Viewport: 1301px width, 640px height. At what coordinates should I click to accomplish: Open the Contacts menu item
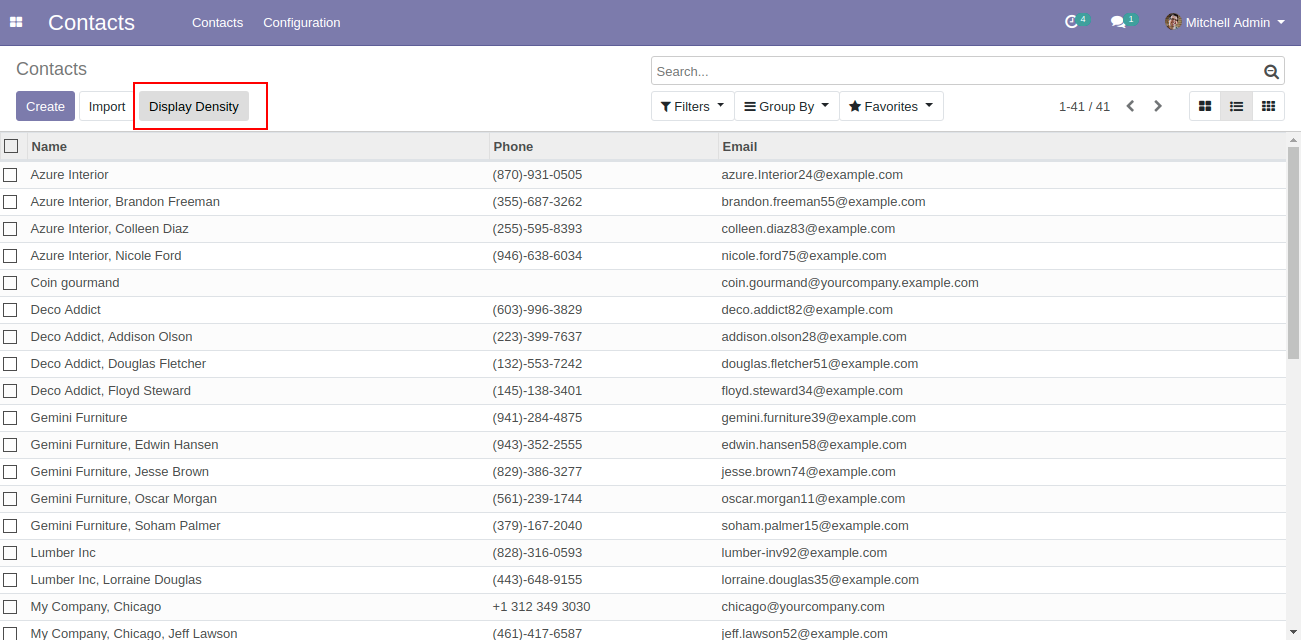[x=217, y=22]
